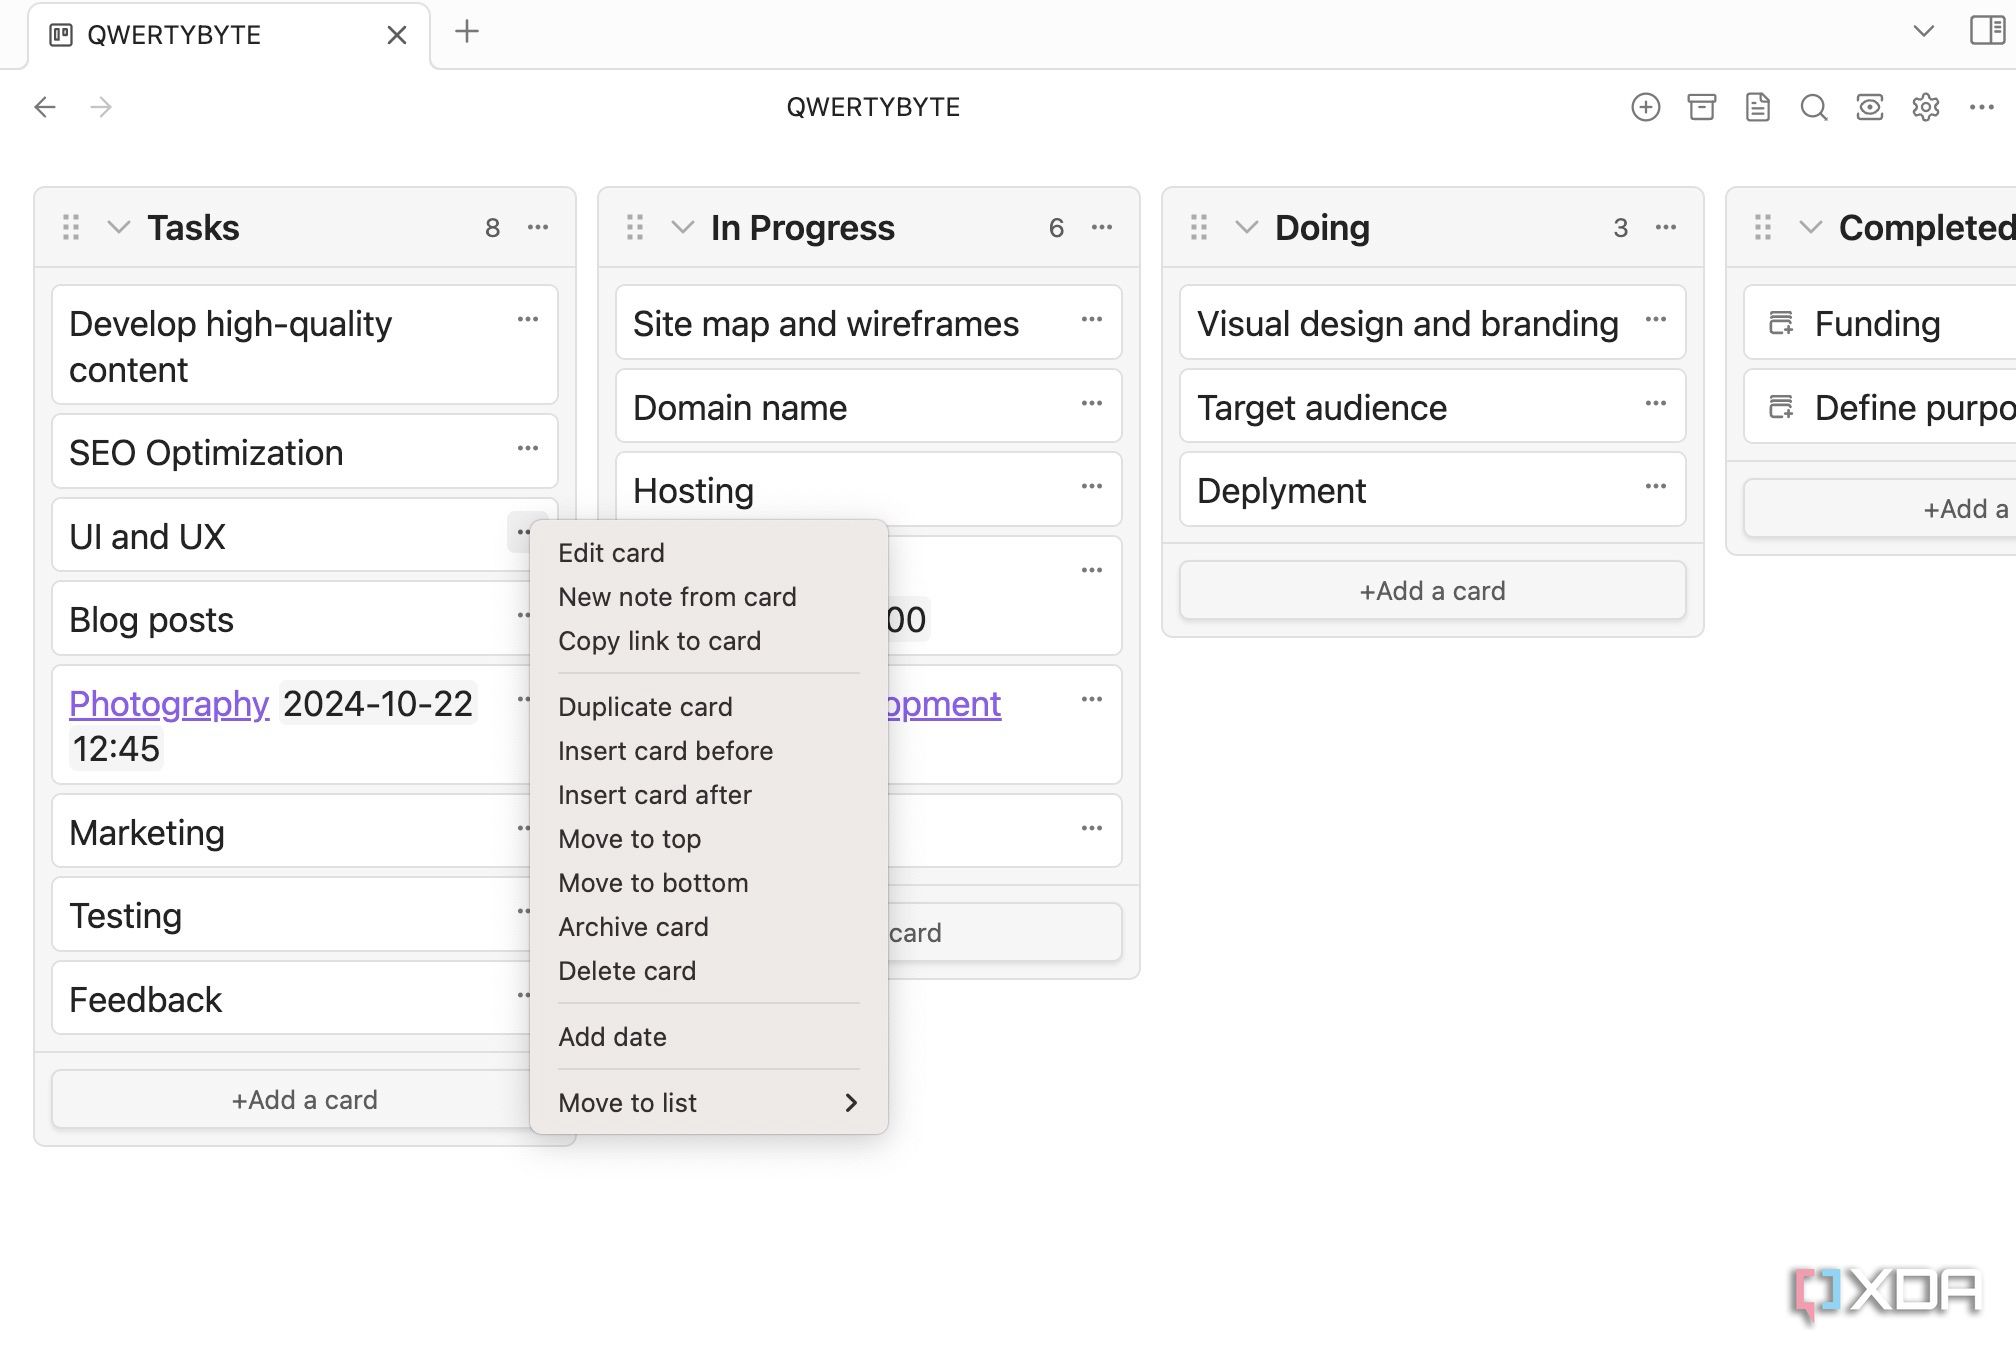
Task: Grab the Doing list drag handle
Action: pyautogui.click(x=1199, y=228)
